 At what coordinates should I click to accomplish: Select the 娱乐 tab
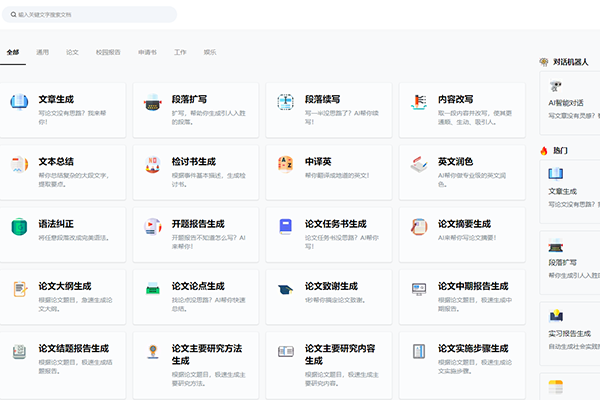[210, 52]
